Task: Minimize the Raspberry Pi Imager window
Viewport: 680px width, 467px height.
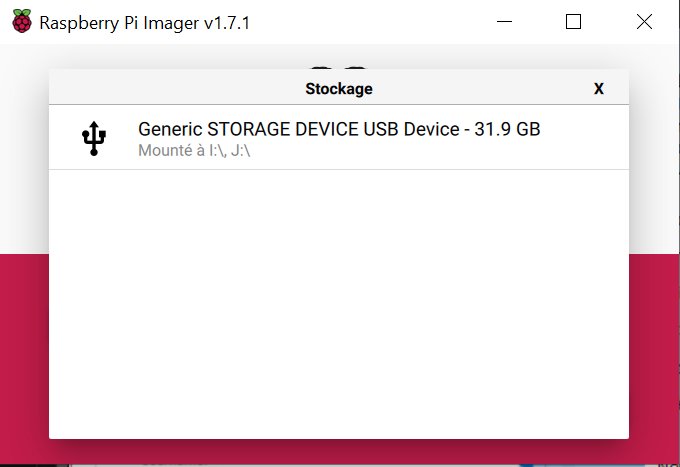Action: tap(504, 21)
